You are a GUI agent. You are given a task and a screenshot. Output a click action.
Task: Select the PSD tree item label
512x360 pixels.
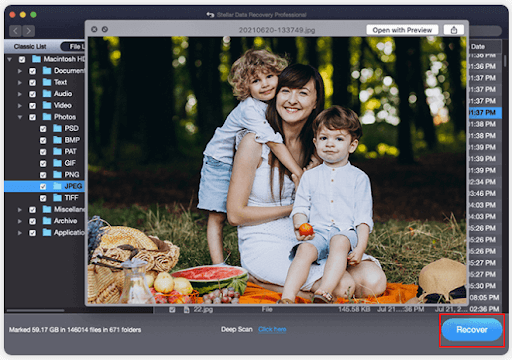[71, 128]
